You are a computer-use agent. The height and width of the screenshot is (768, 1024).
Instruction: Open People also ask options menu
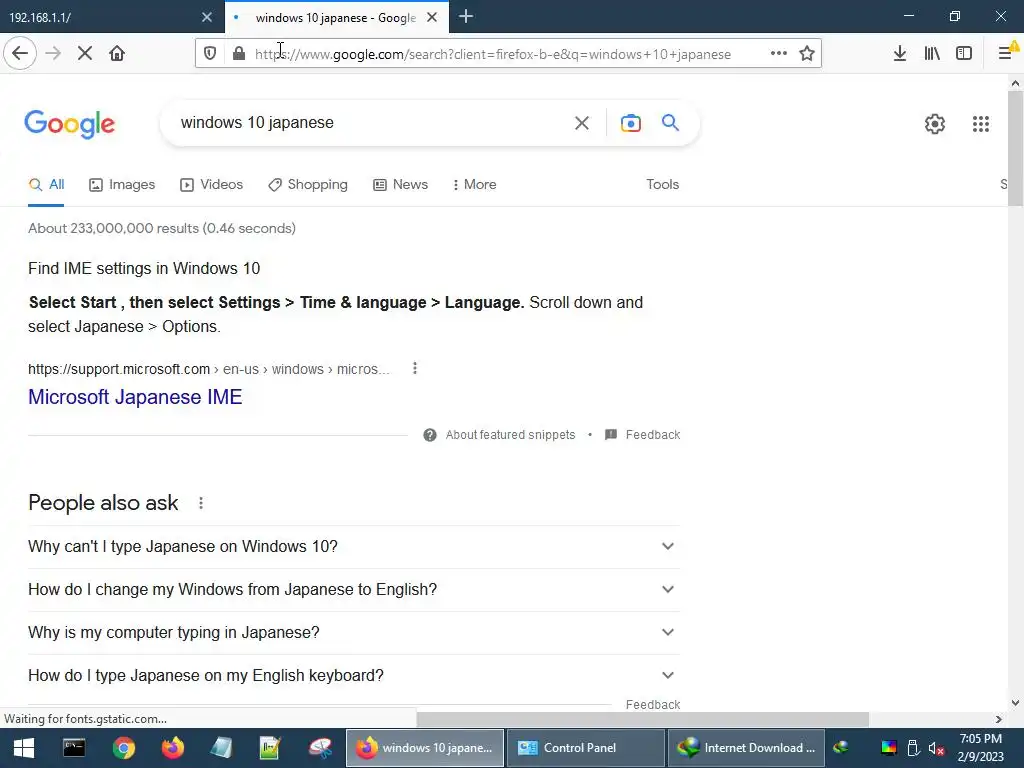click(x=201, y=503)
